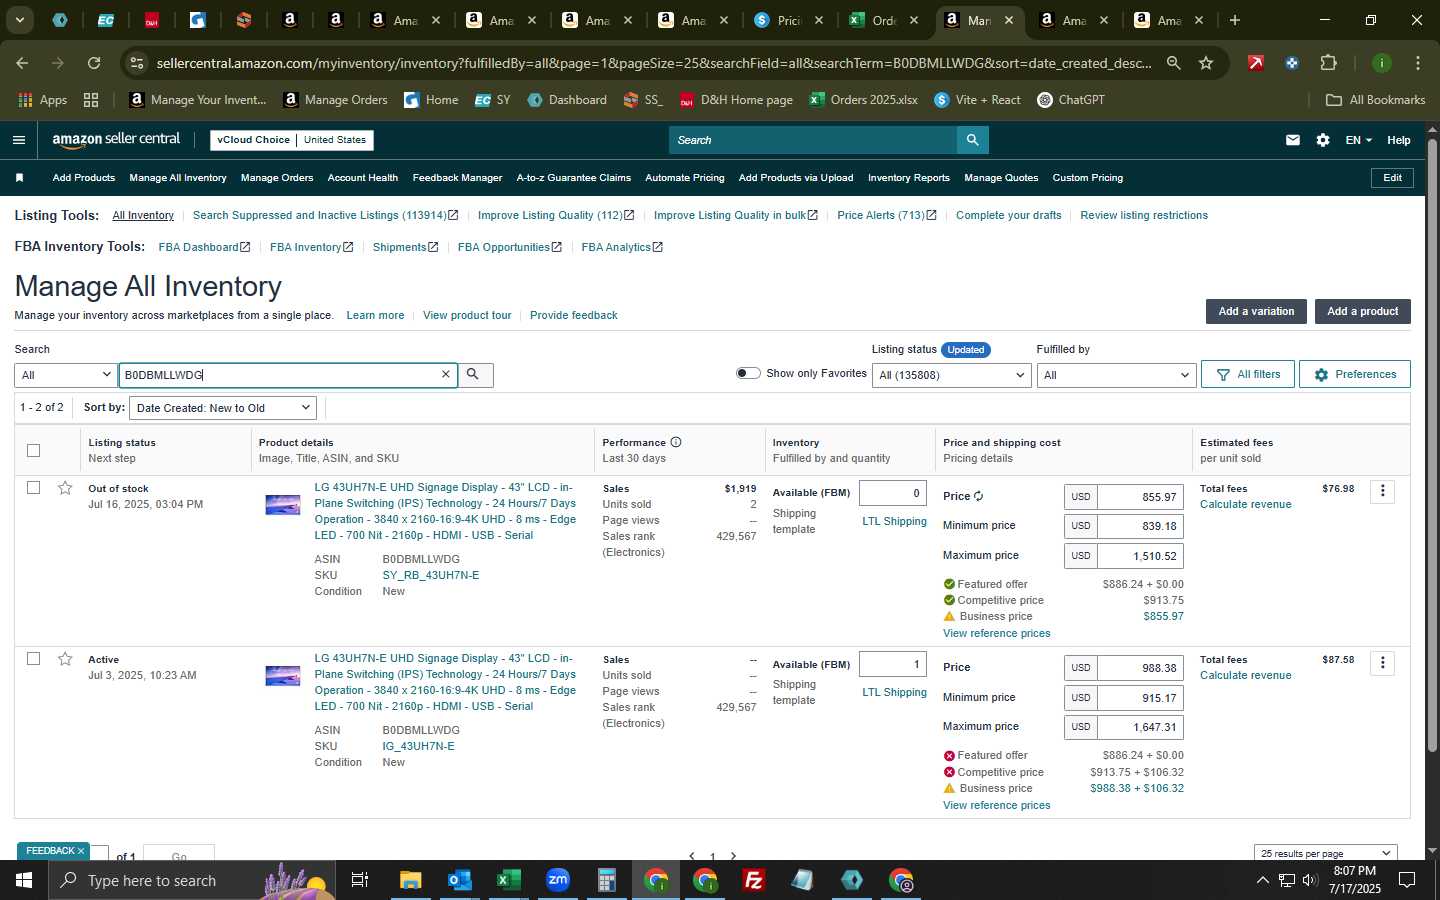Open the Sort by Date Created dropdown
Viewport: 1440px width, 900px height.
click(x=223, y=408)
